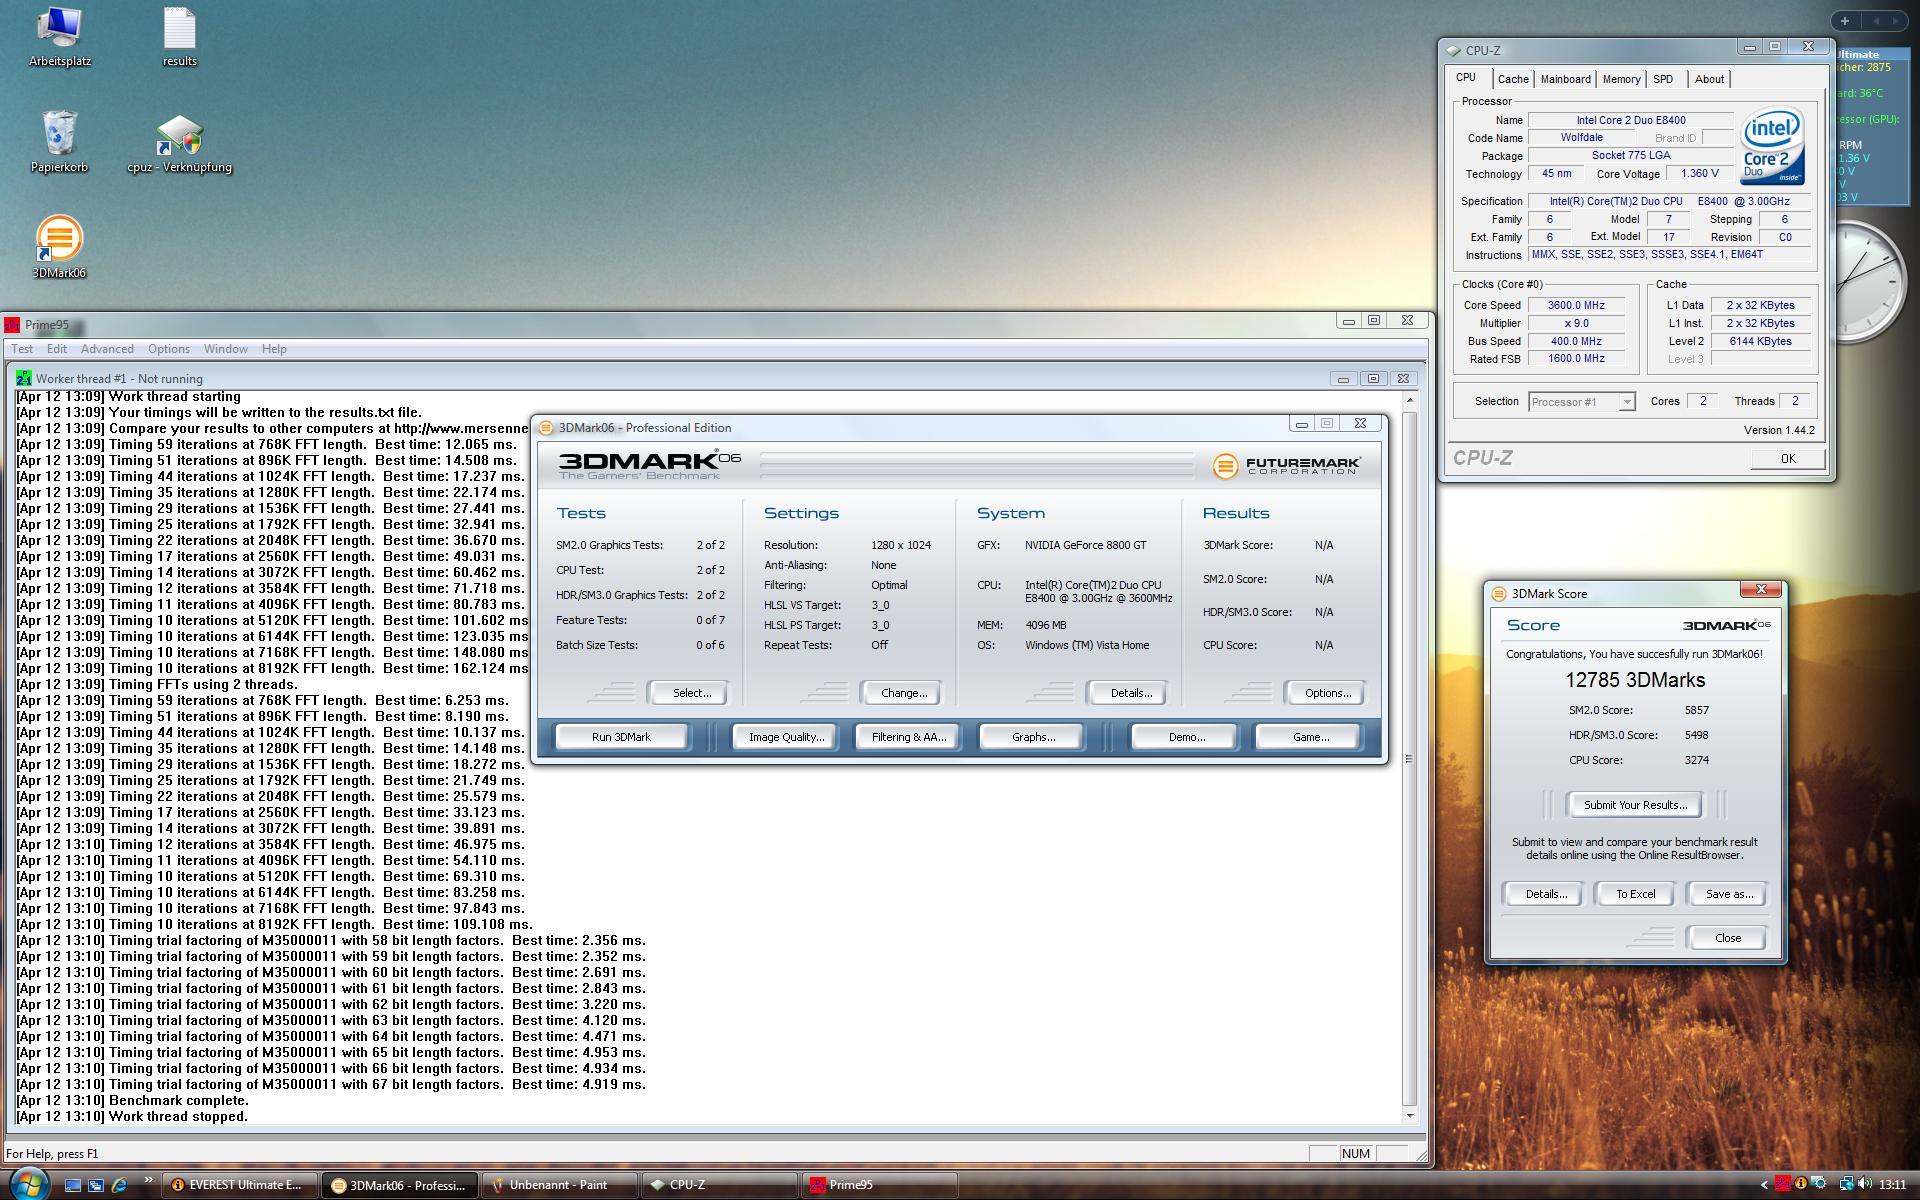1920x1200 pixels.
Task: Open the Options menu in Prime95
Action: click(169, 349)
